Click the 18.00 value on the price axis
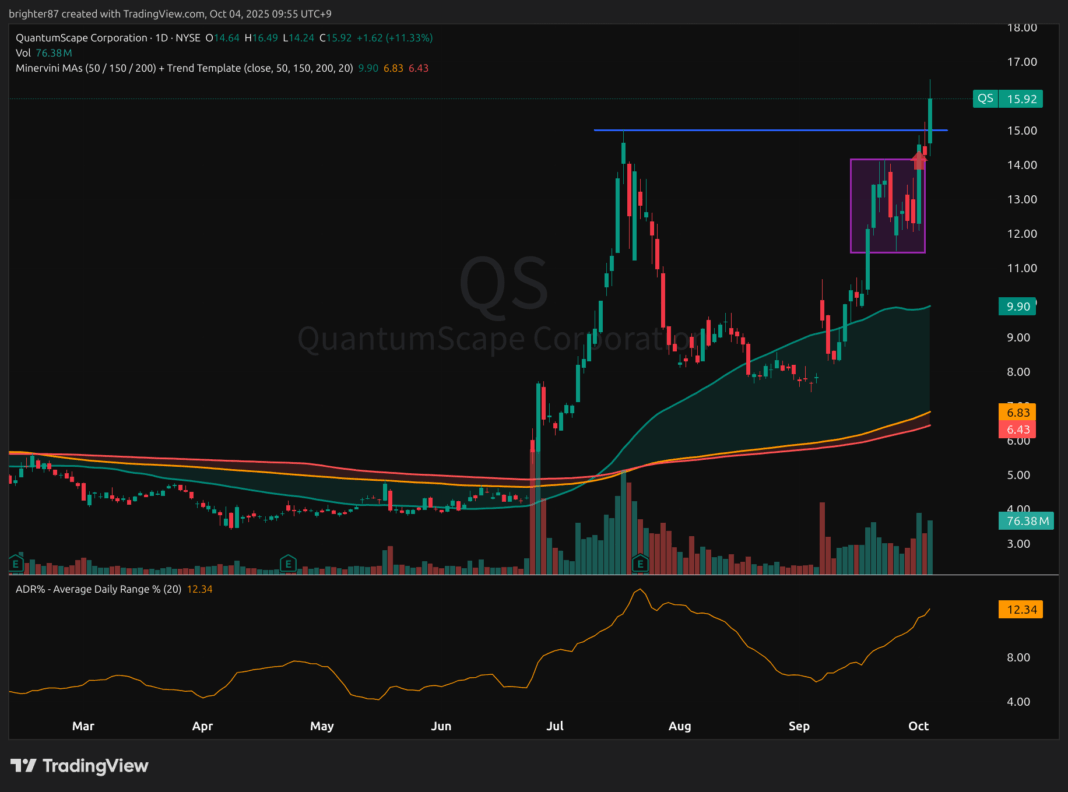Viewport: 1068px width, 792px height. [x=1020, y=28]
